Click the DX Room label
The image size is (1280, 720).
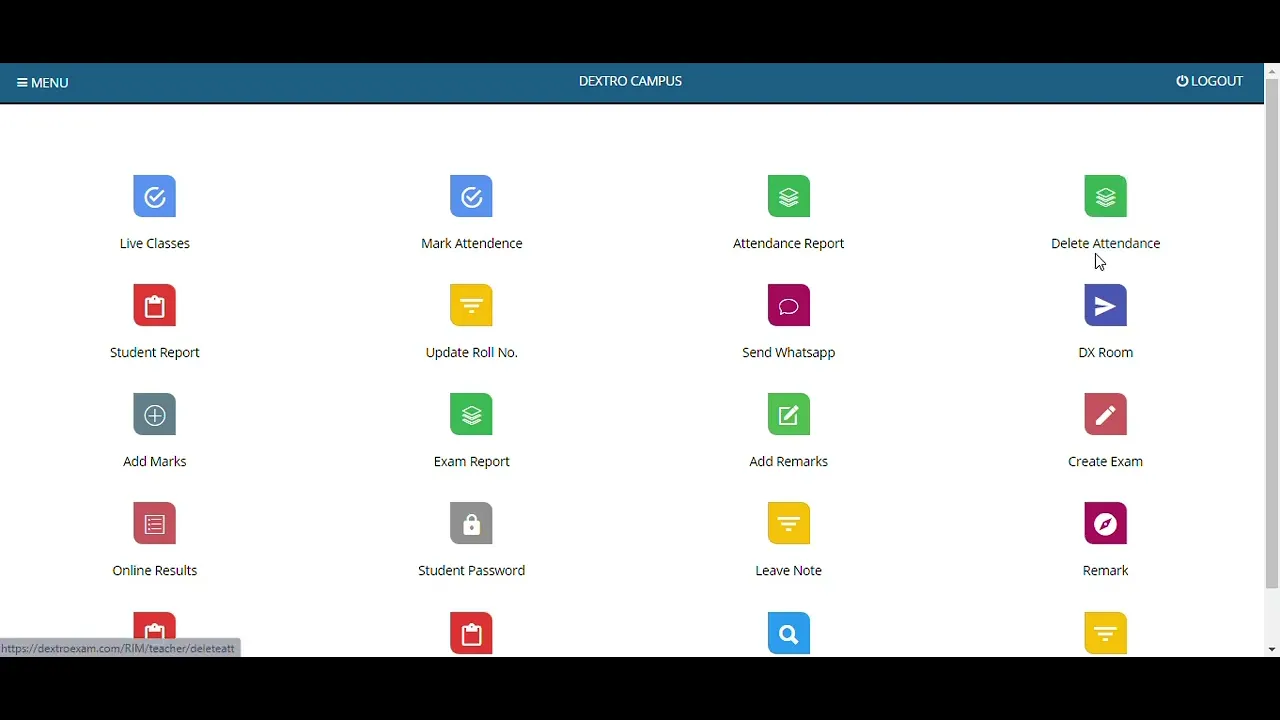tap(1106, 352)
